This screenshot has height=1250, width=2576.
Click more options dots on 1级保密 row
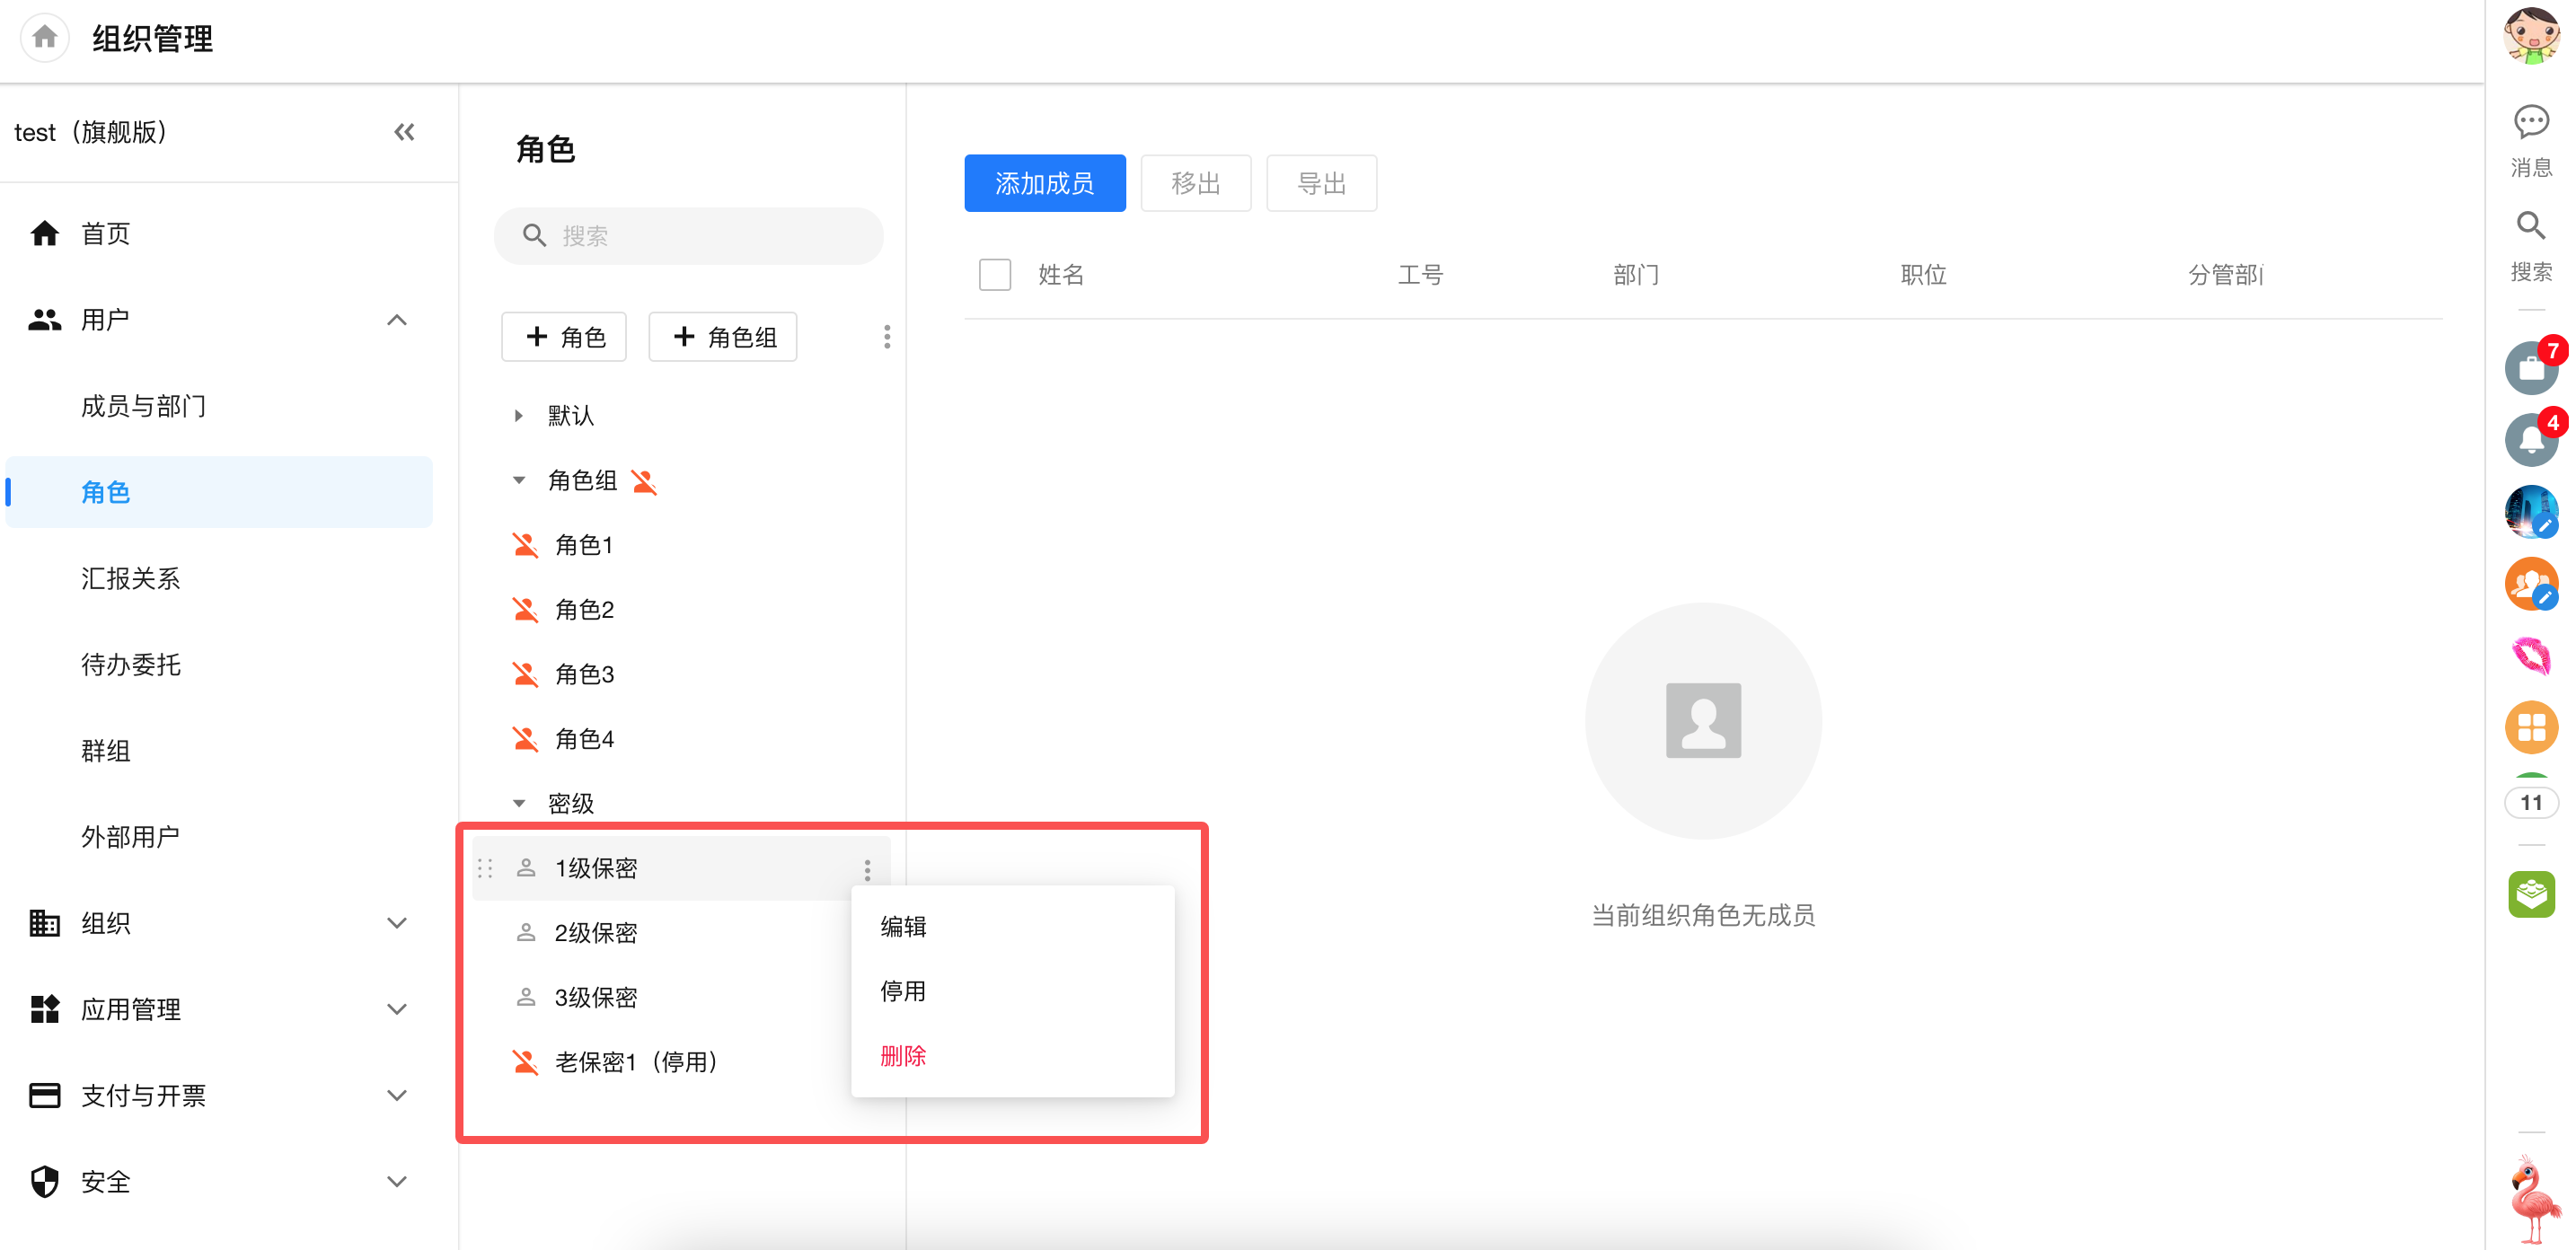[x=867, y=870]
